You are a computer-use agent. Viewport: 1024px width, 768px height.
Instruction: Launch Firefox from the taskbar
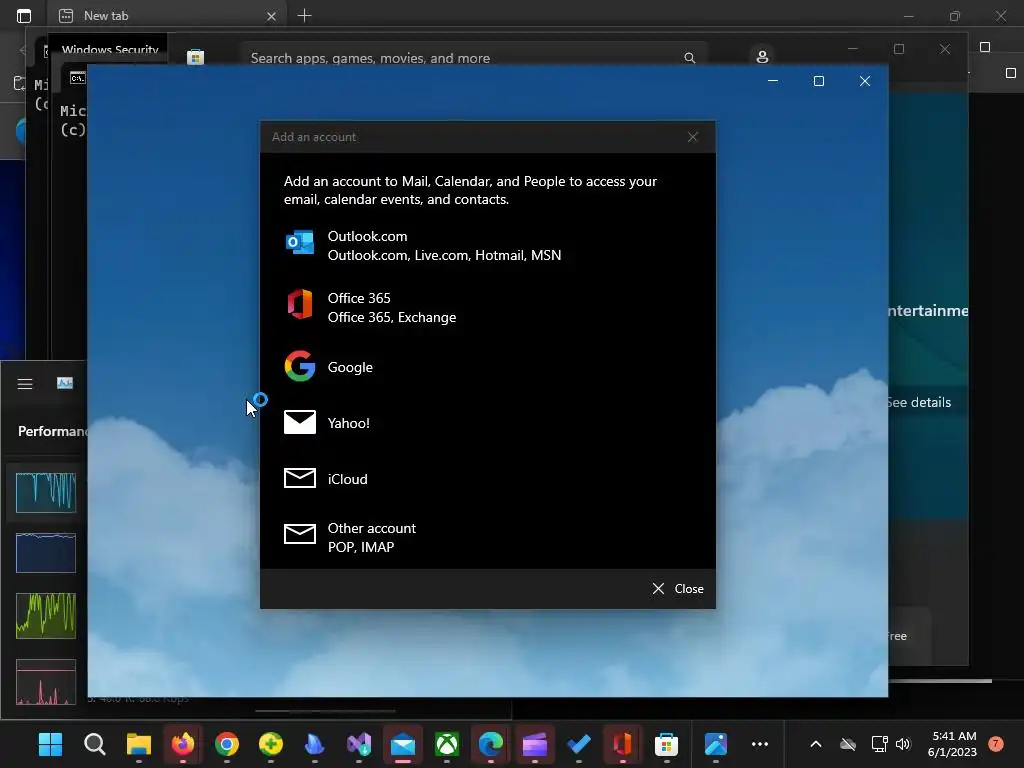(183, 744)
